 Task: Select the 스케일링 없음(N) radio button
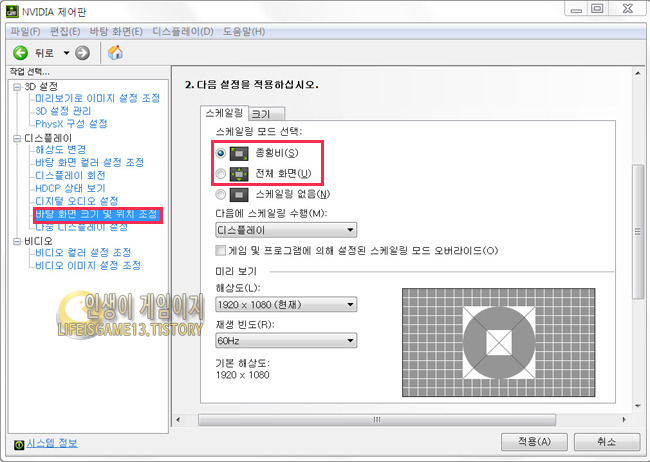(x=221, y=194)
